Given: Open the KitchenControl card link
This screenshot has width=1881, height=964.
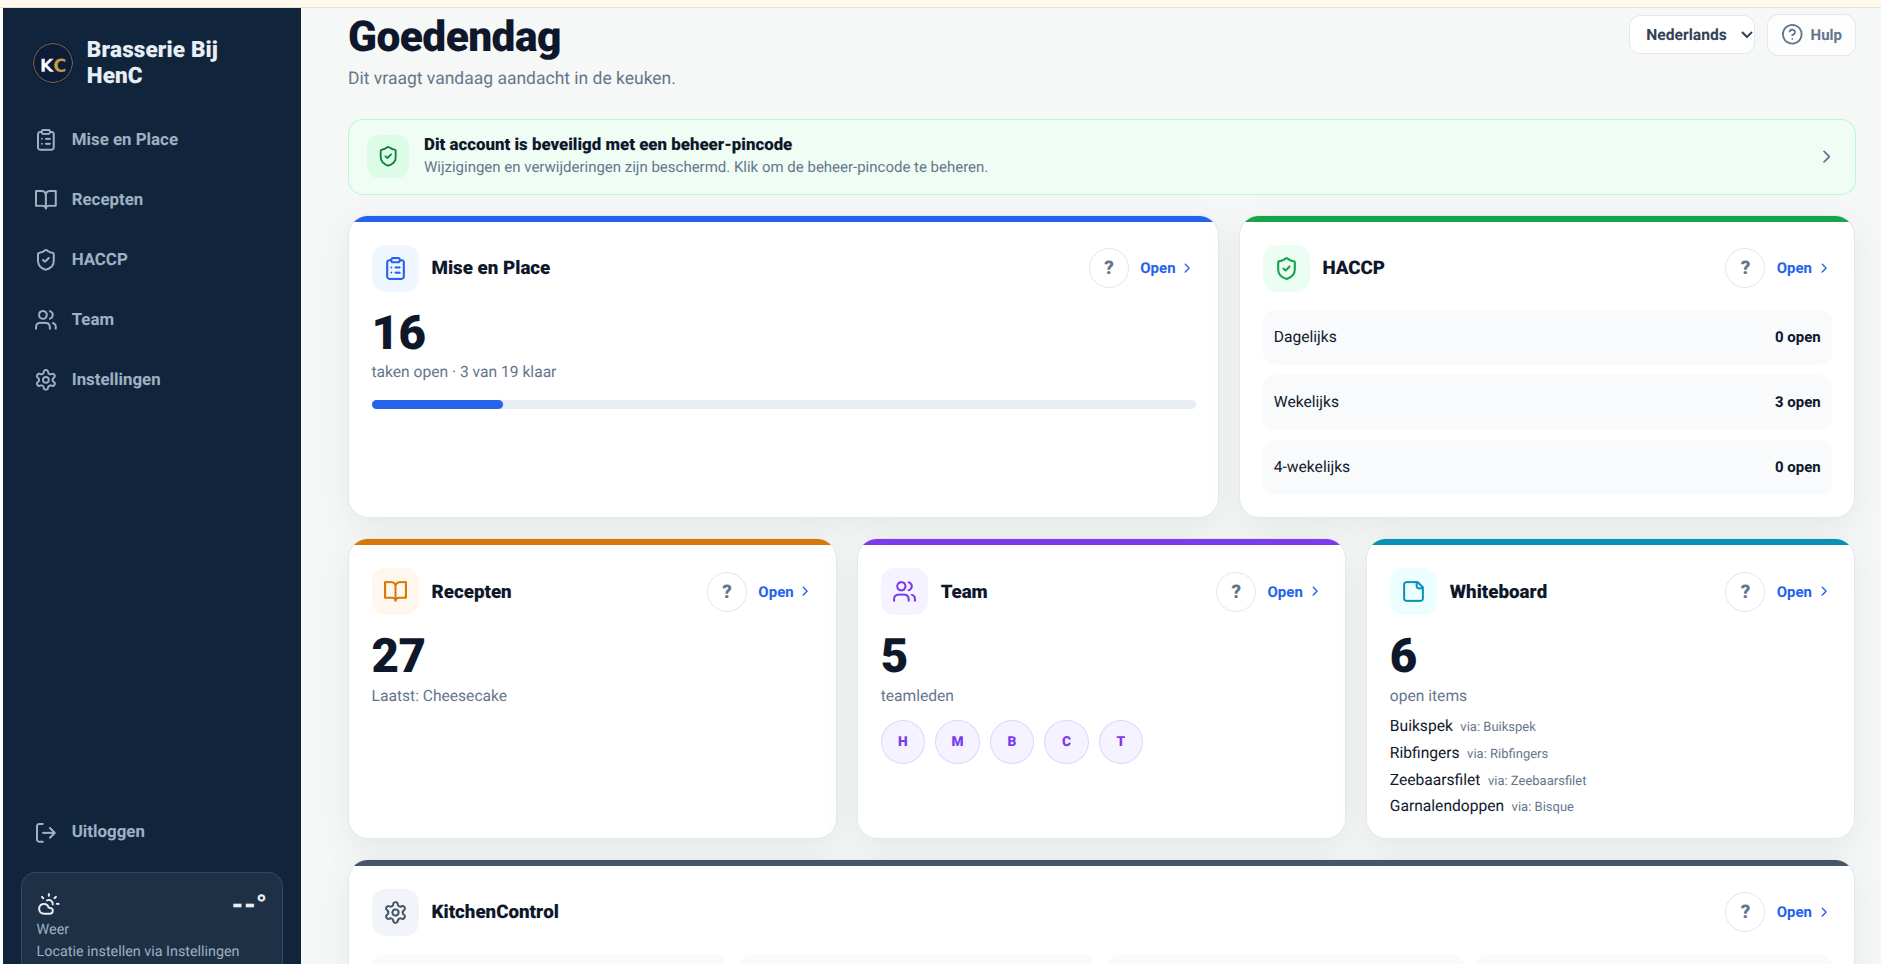Looking at the screenshot, I should click(1802, 912).
